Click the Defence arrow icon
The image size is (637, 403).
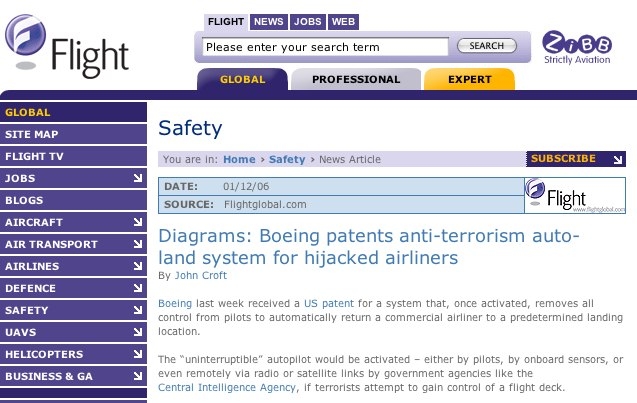click(138, 288)
